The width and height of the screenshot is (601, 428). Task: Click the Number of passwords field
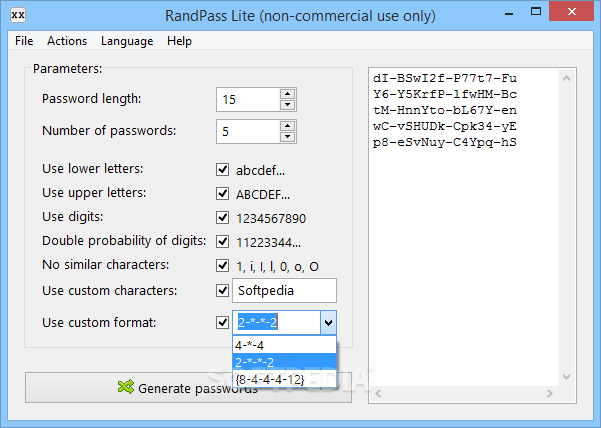pyautogui.click(x=248, y=131)
